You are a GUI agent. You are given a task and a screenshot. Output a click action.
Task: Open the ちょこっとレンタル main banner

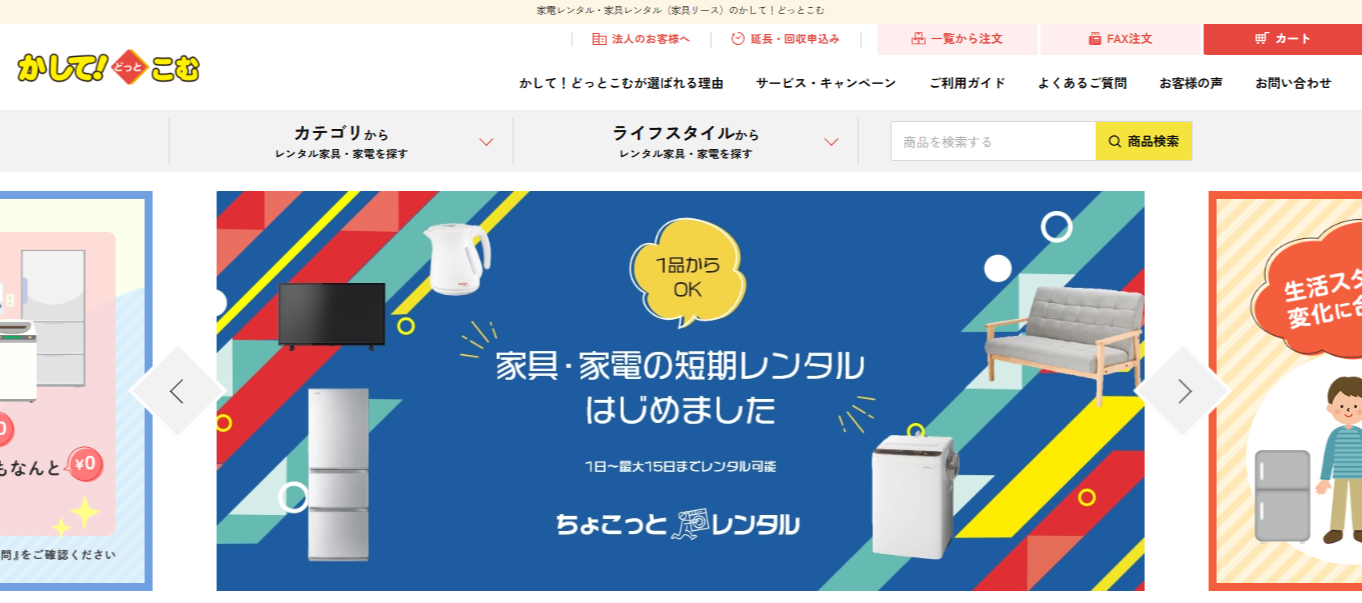tap(680, 391)
